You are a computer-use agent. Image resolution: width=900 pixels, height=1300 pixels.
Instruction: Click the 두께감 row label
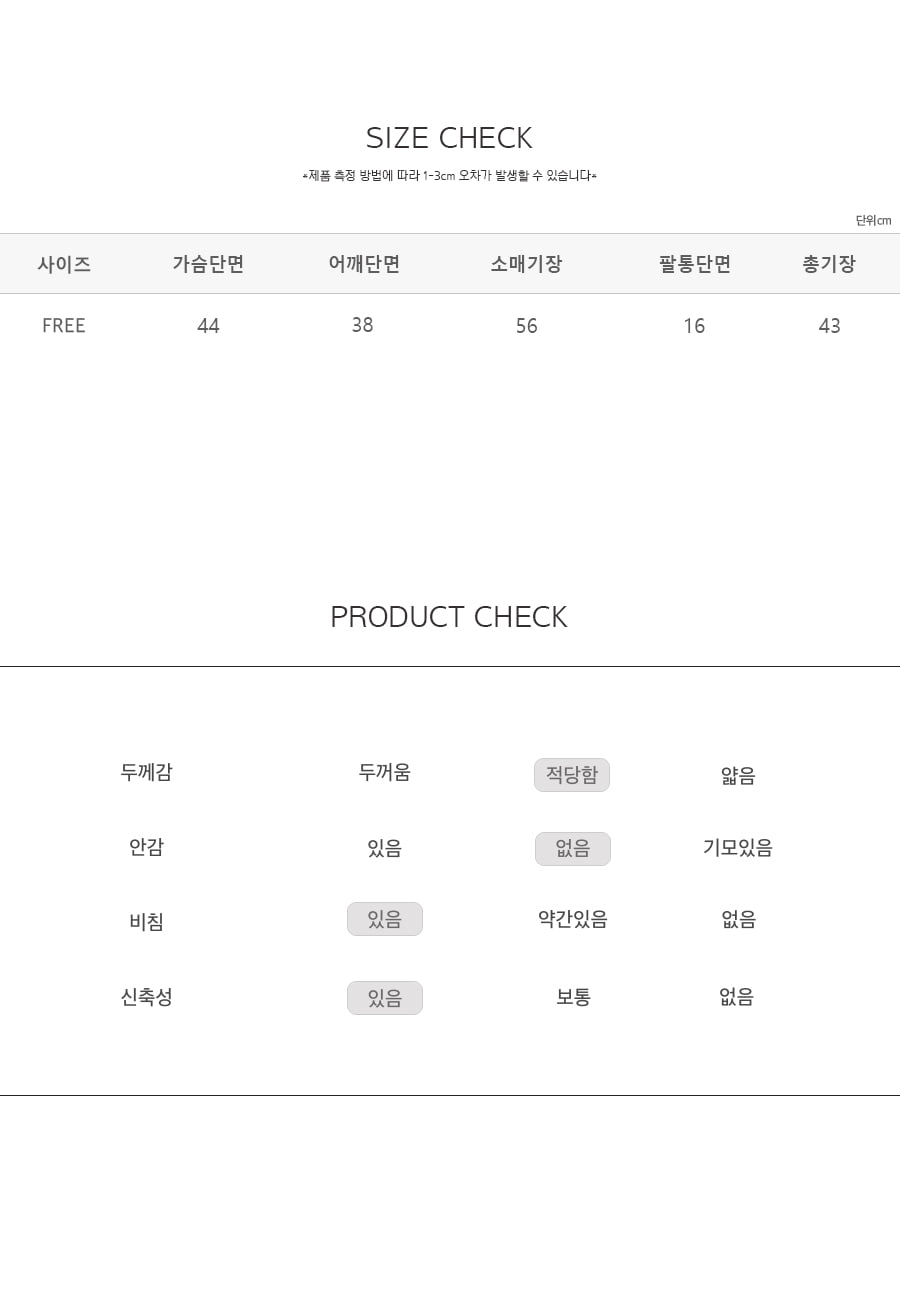[147, 772]
